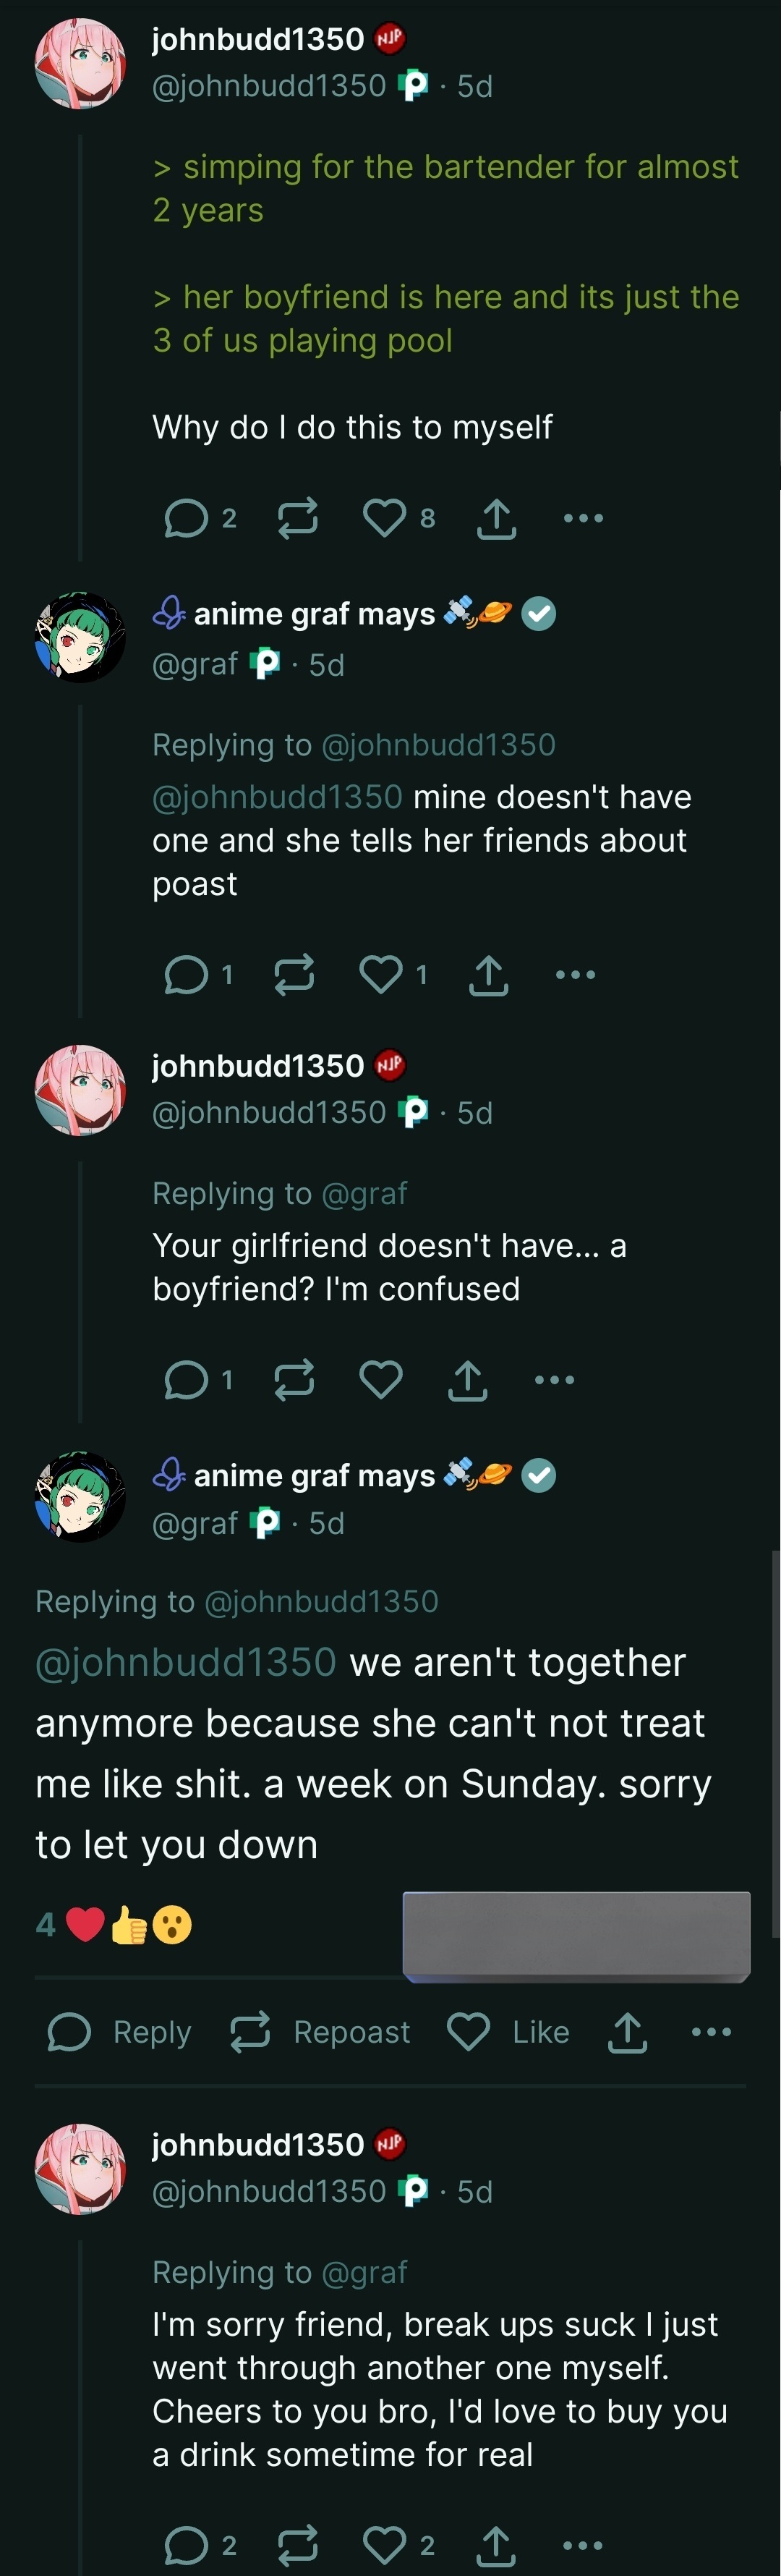Reply to the first johnbudd1350 post
This screenshot has width=781, height=2576.
(186, 518)
